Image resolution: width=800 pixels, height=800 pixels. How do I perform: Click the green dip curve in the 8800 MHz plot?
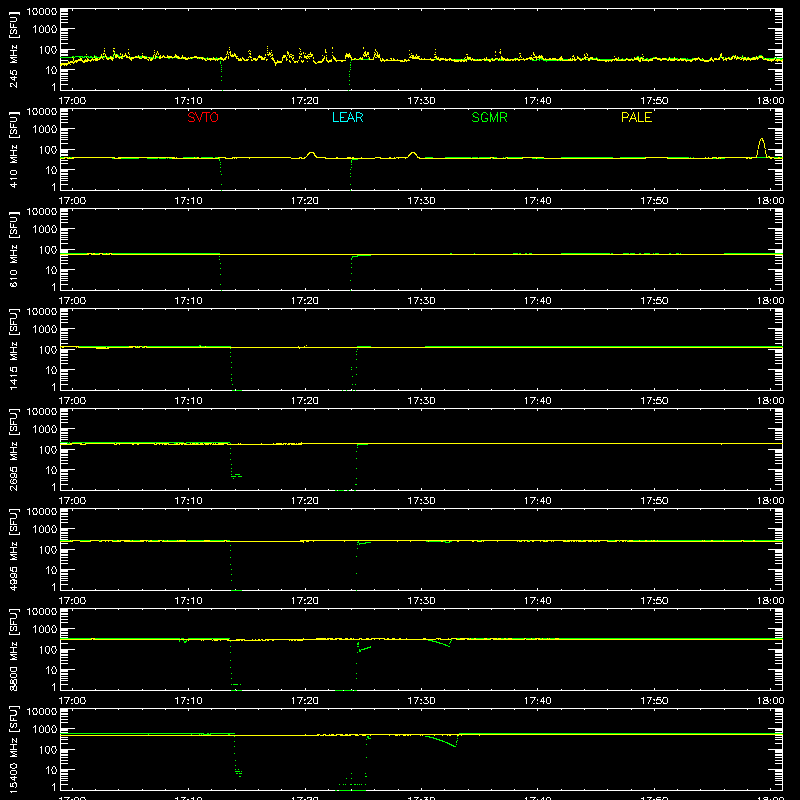pyautogui.click(x=440, y=642)
